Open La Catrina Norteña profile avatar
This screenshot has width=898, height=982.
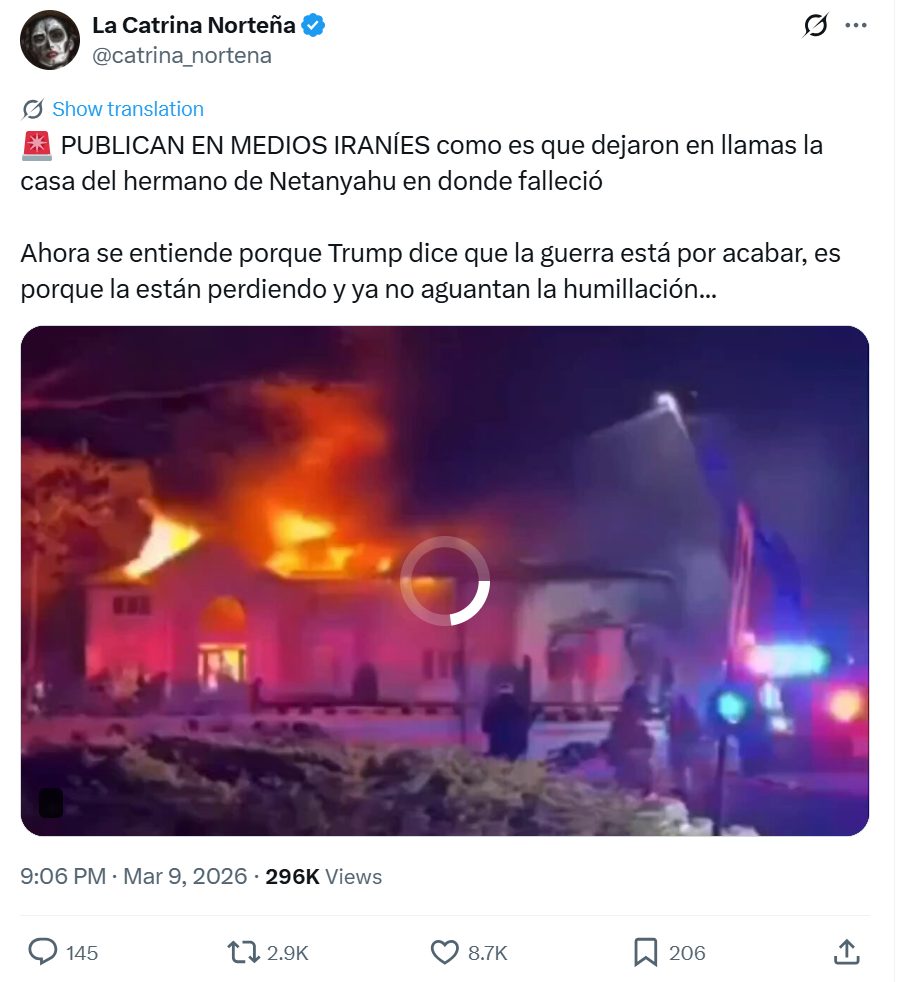pyautogui.click(x=50, y=40)
